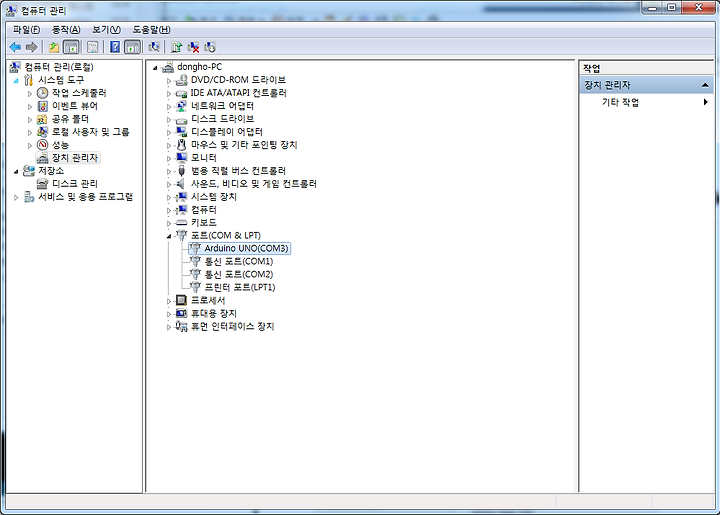Click the Uninstall device red-X icon
The height and width of the screenshot is (515, 720).
tap(193, 47)
